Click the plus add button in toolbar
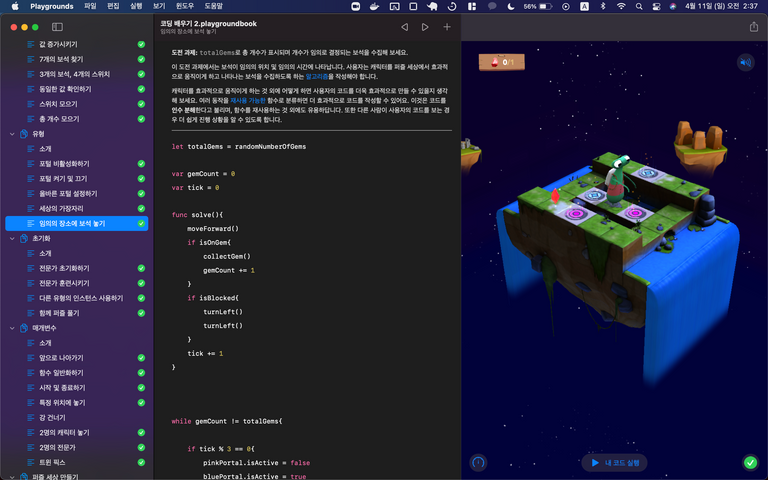The image size is (768, 480). pyautogui.click(x=447, y=27)
